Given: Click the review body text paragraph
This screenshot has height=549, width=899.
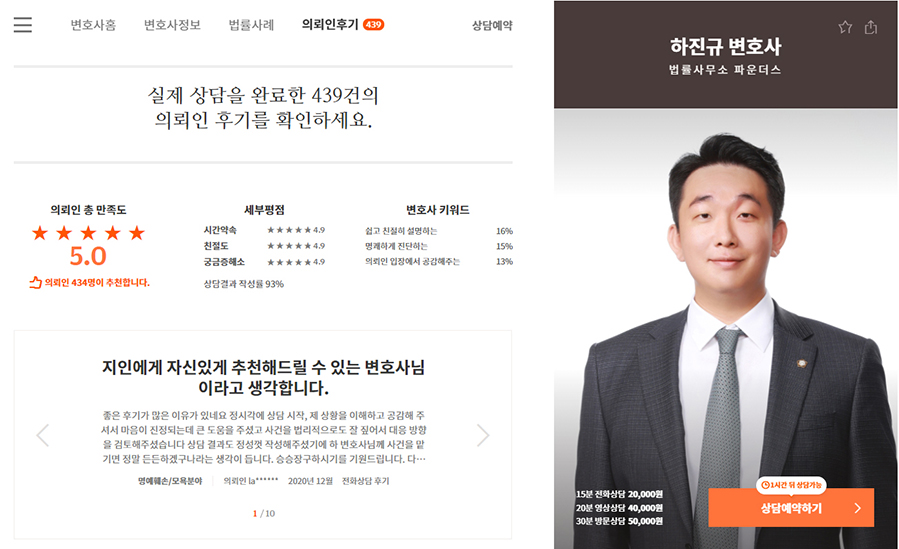Looking at the screenshot, I should [263, 437].
